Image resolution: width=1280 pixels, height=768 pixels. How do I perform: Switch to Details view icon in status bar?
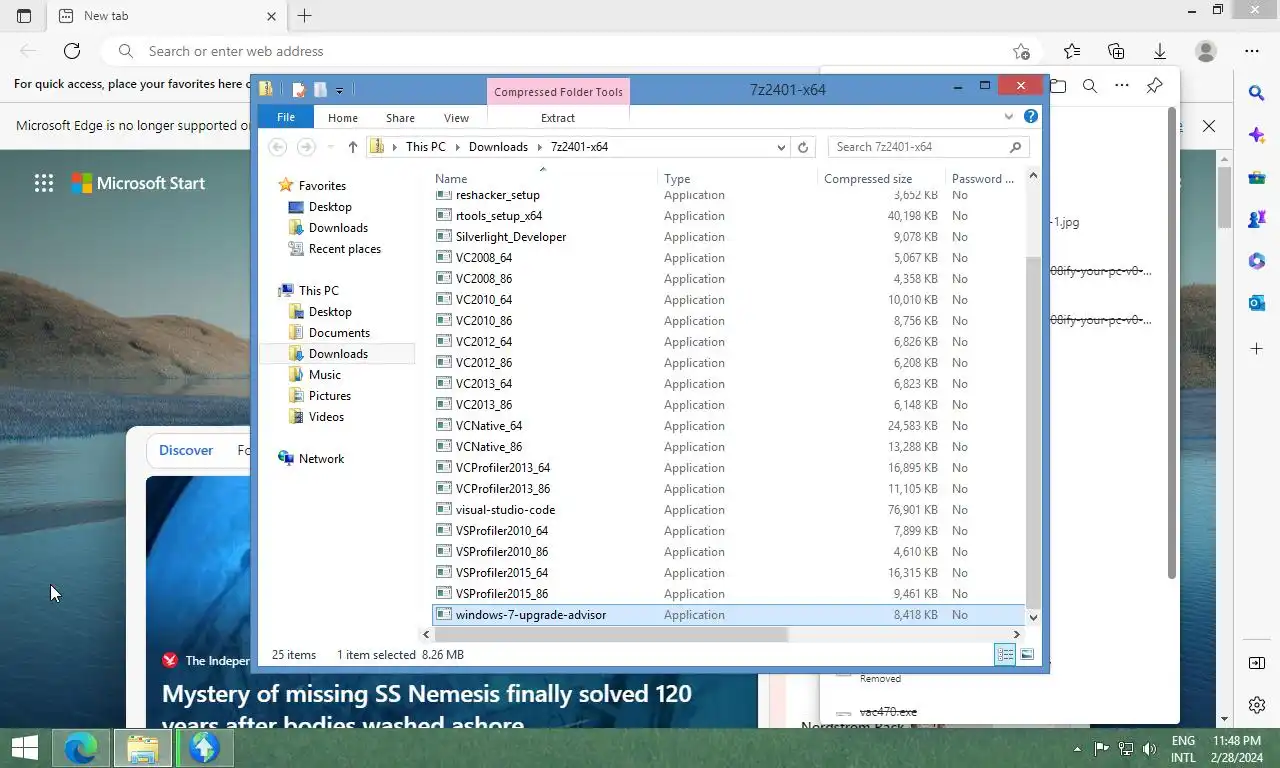(1005, 654)
